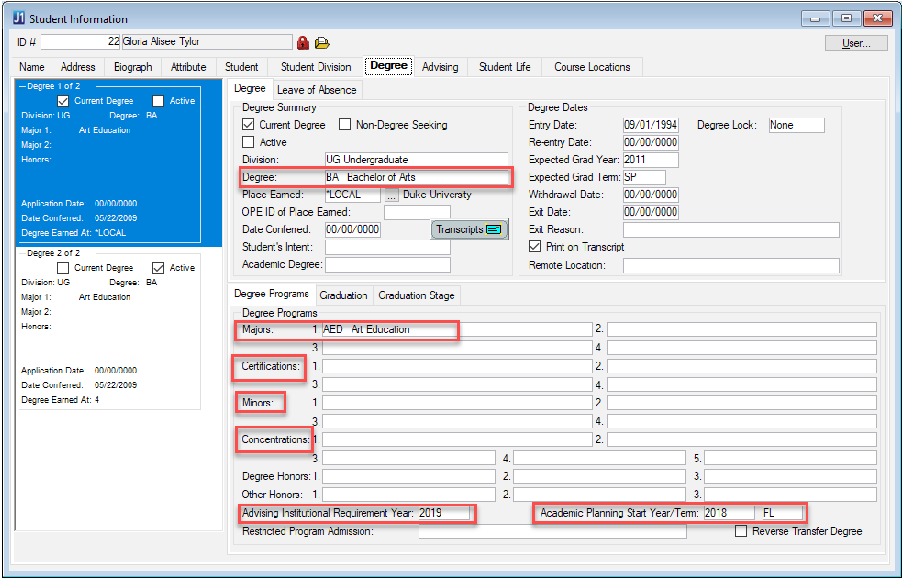The height and width of the screenshot is (580, 904).
Task: Go to the Graduation Stage tab
Action: tap(416, 295)
